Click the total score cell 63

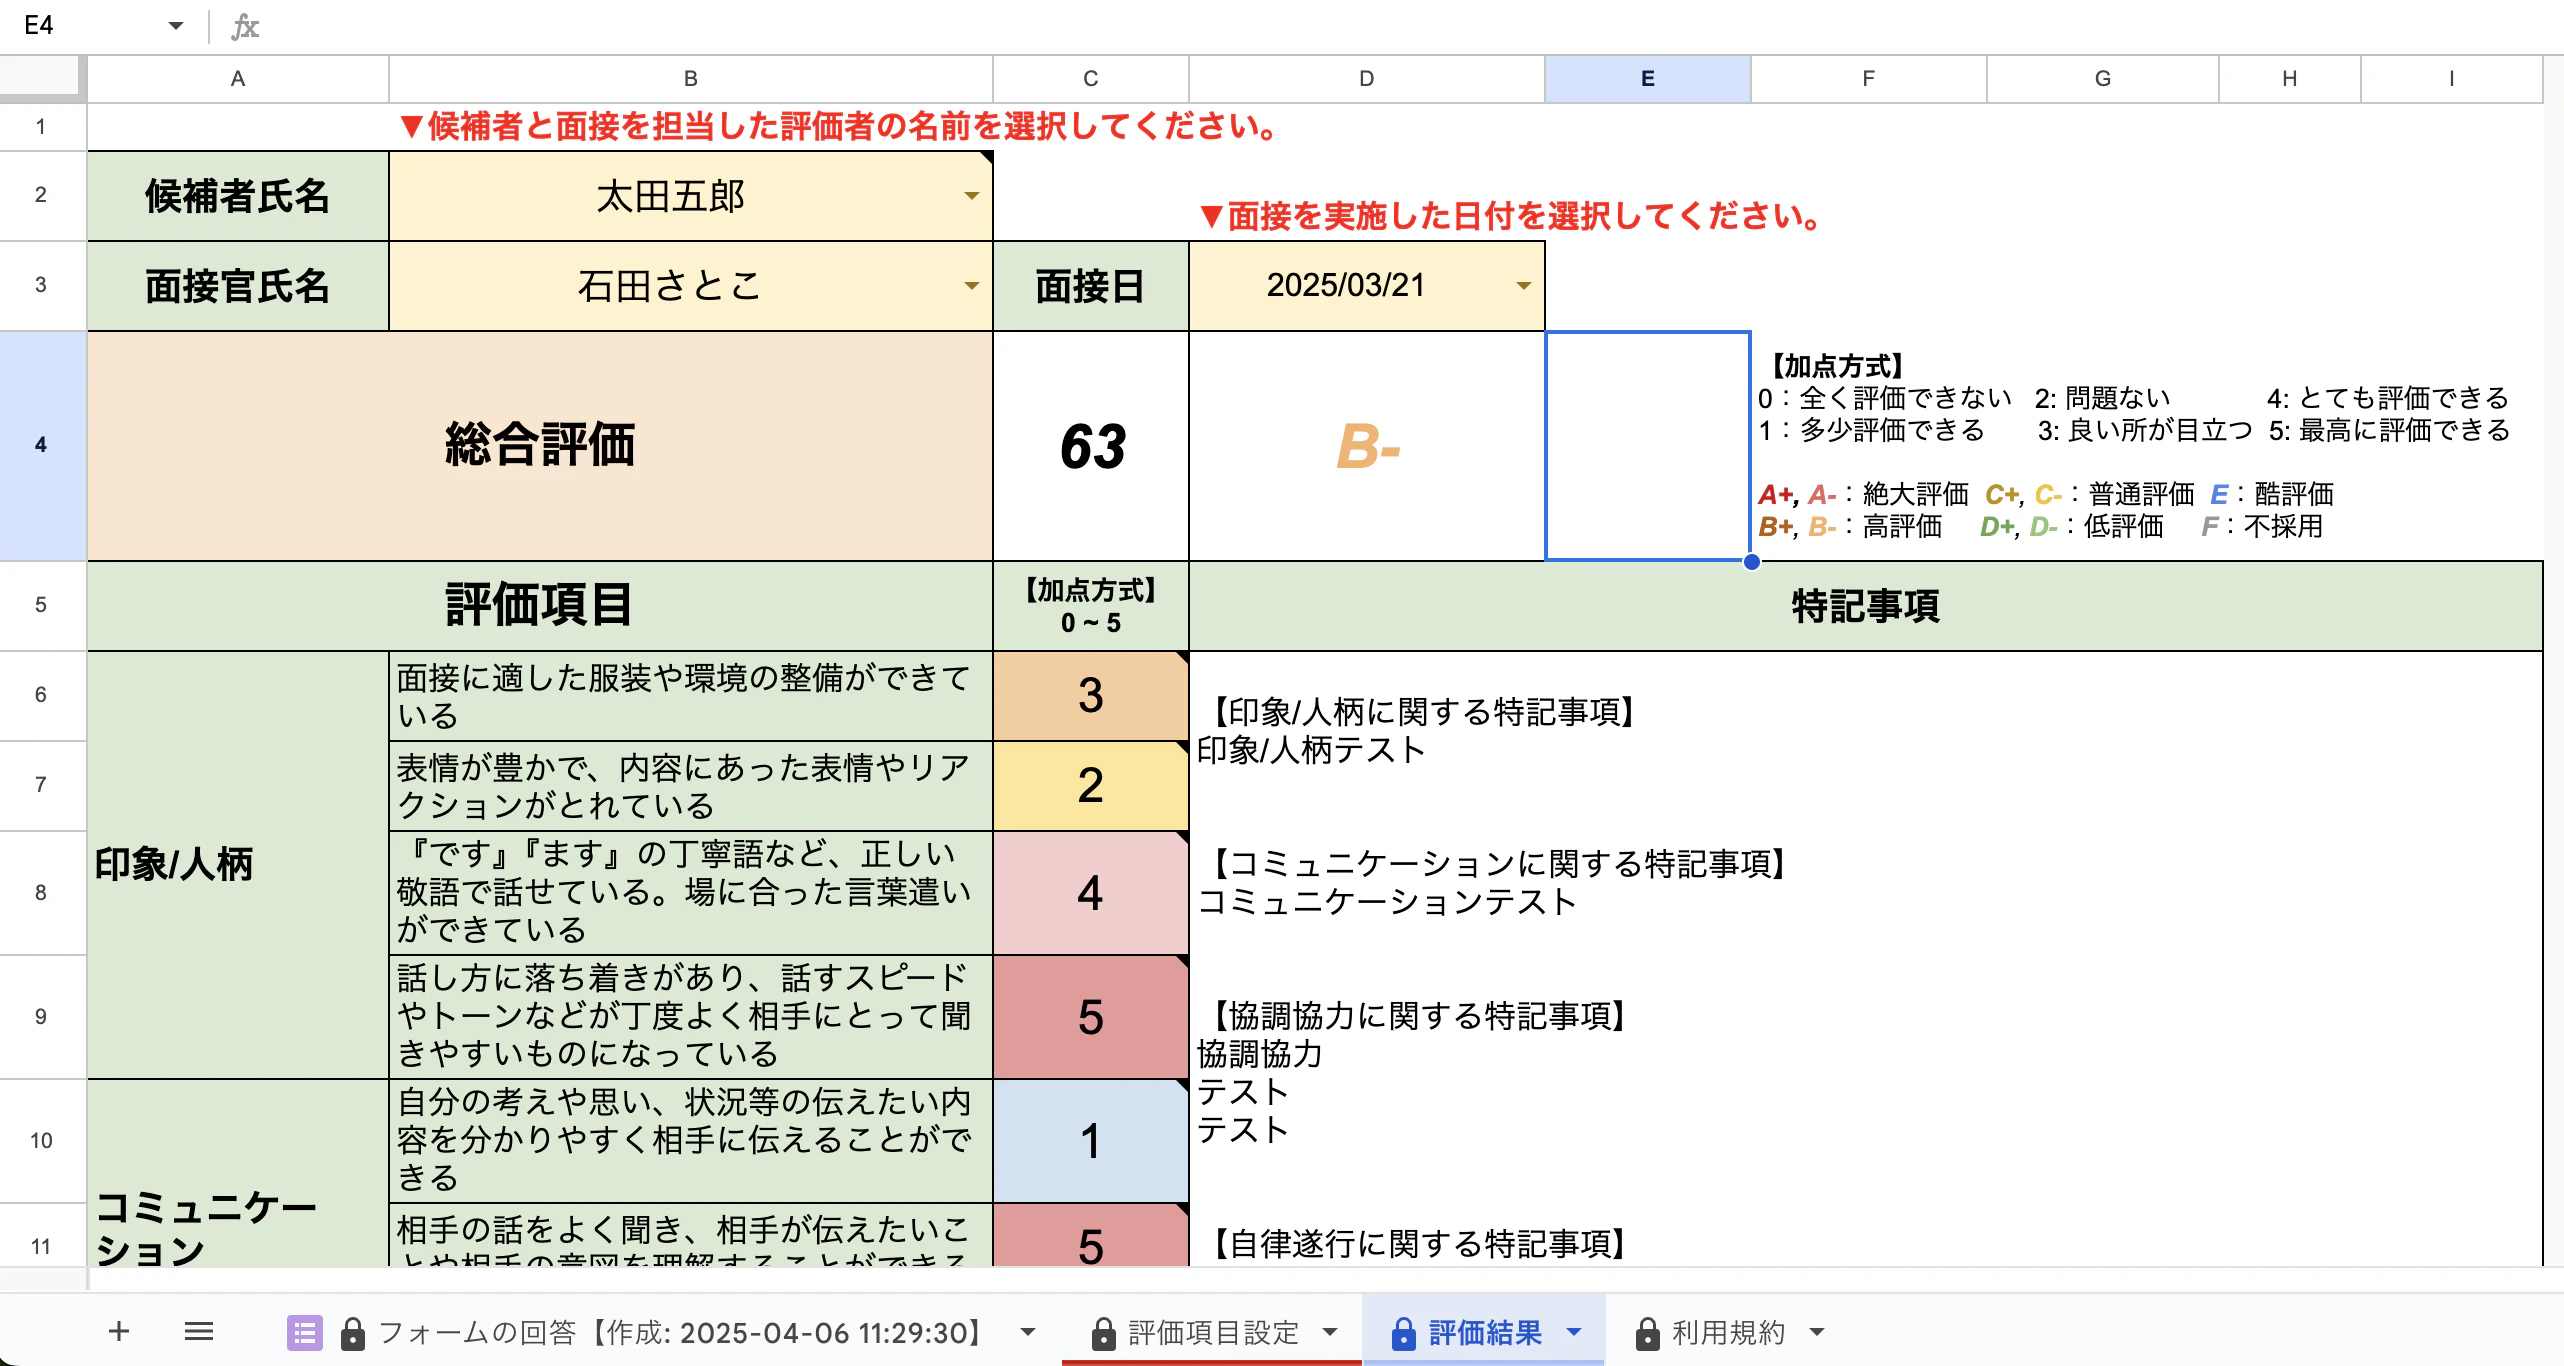pos(1091,446)
